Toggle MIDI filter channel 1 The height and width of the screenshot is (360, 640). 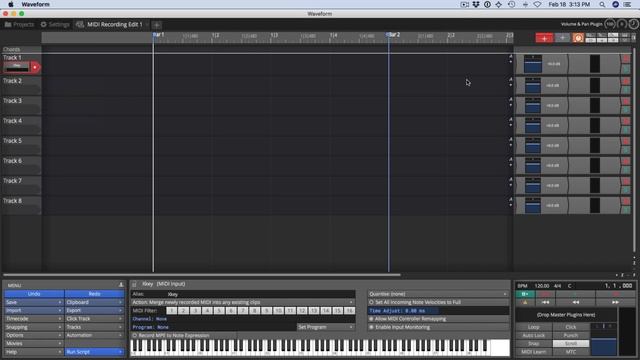pos(171,311)
